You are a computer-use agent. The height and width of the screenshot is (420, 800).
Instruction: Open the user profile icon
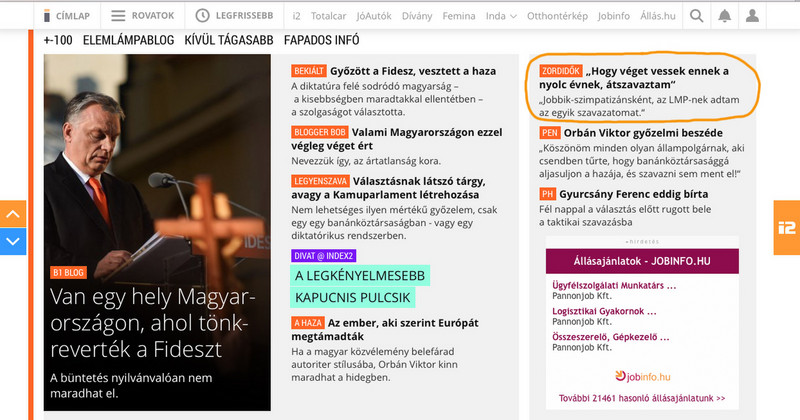[x=752, y=16]
